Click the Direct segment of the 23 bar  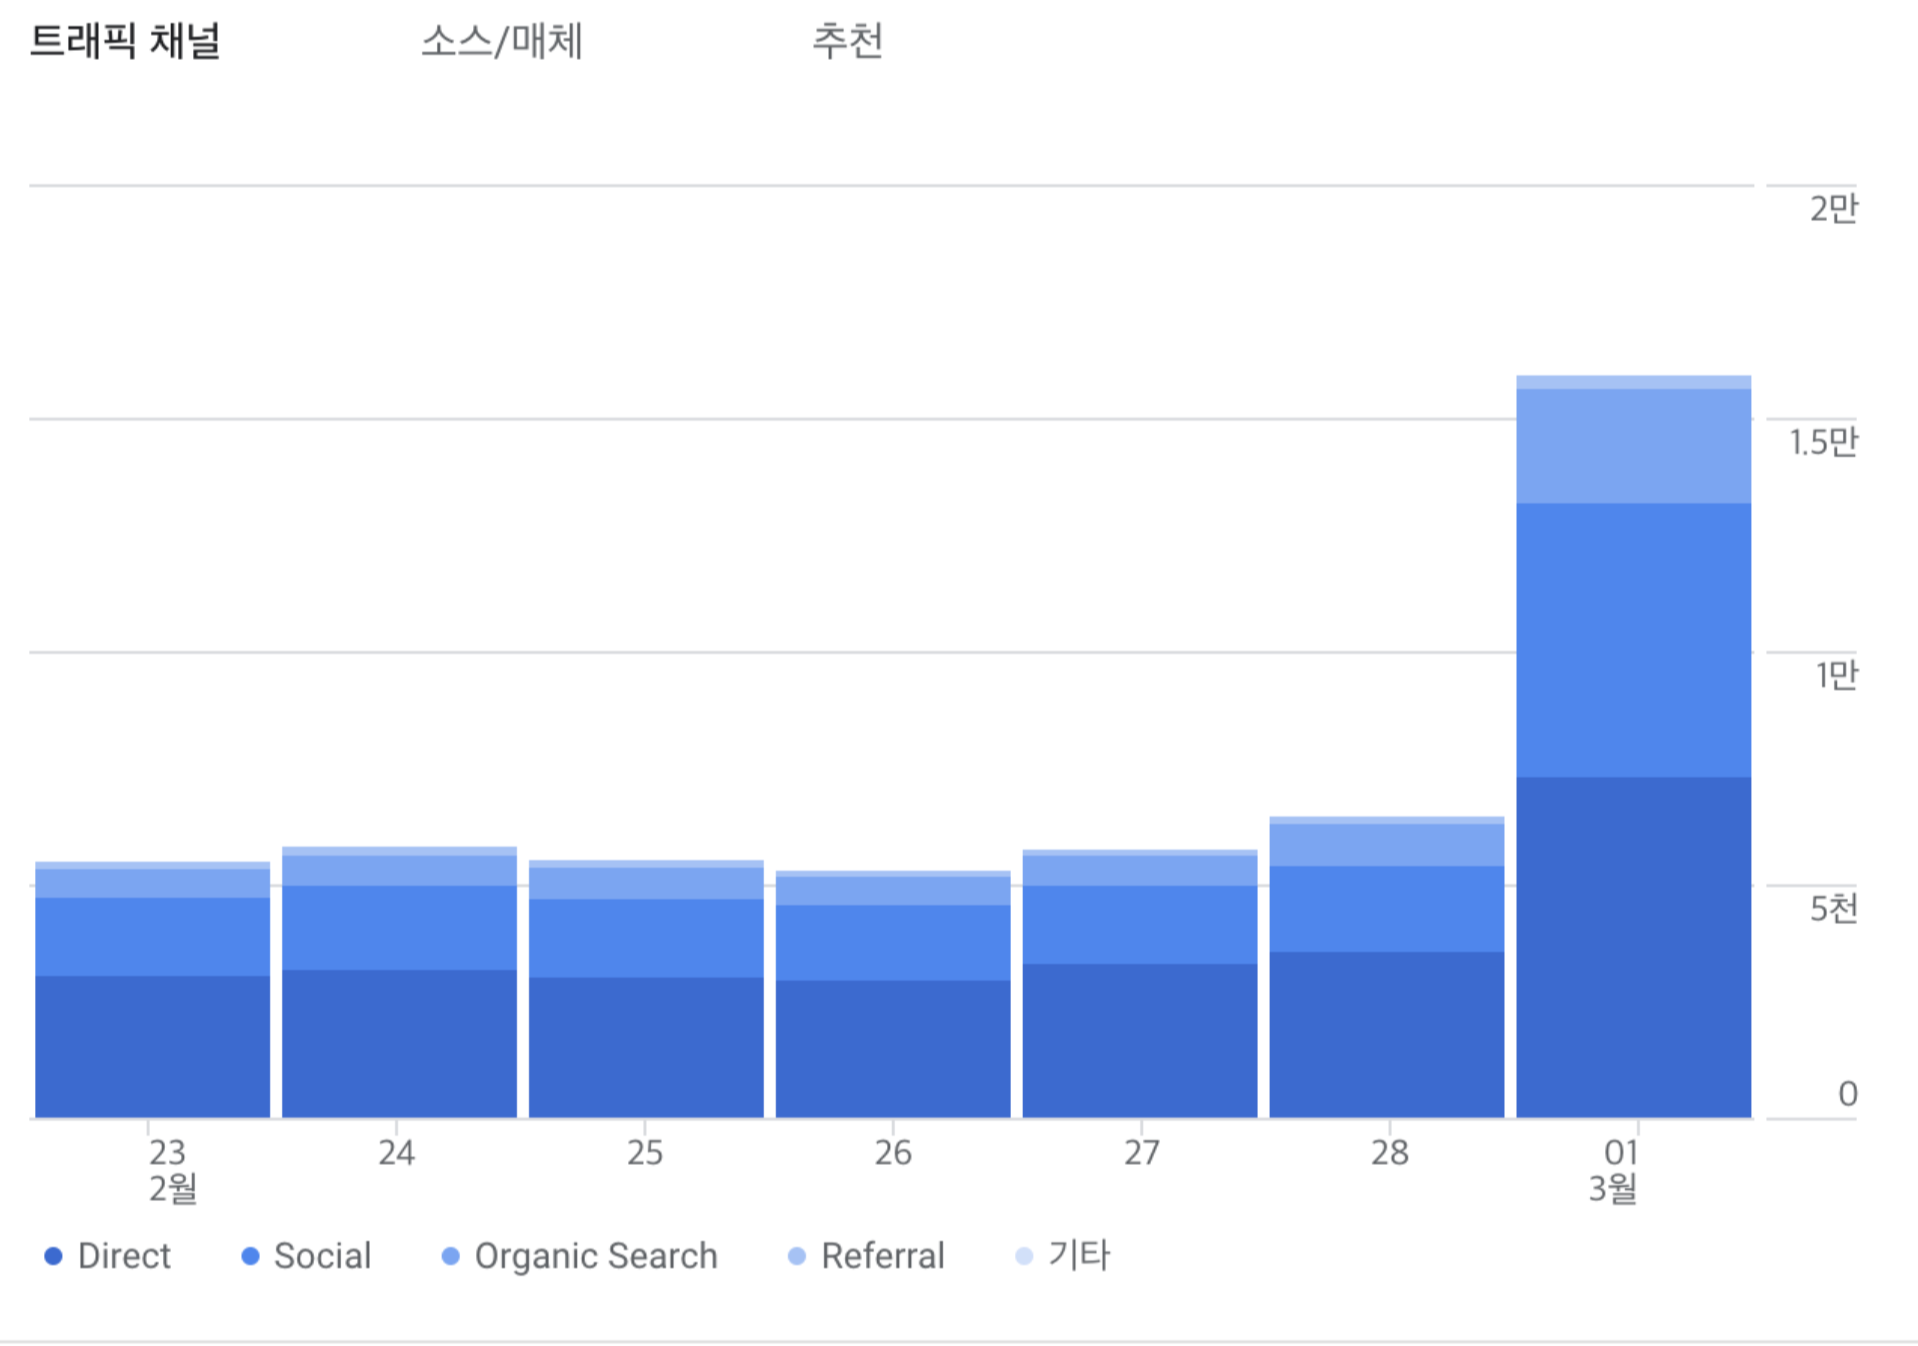(152, 1046)
